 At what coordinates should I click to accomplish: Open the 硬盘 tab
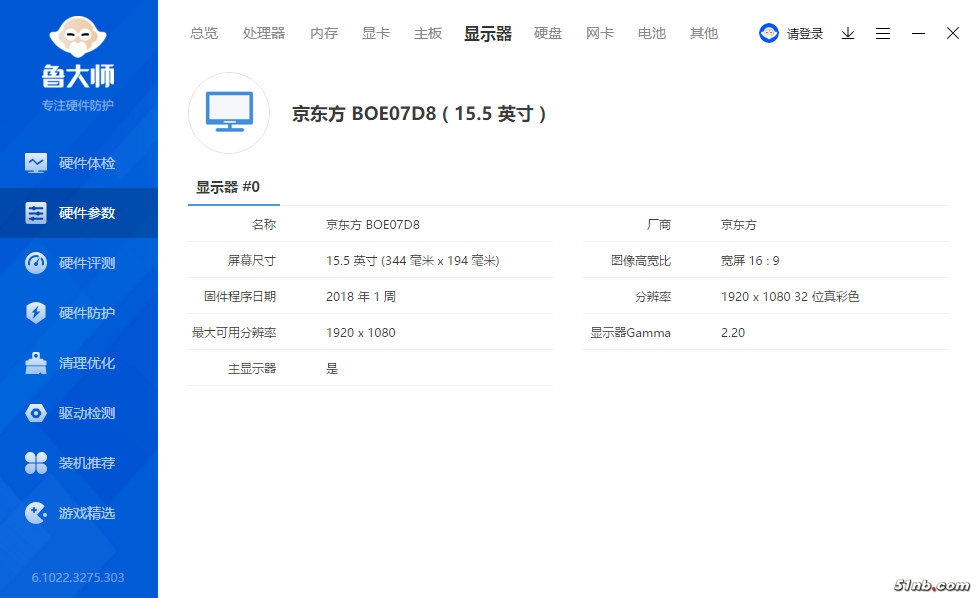tap(548, 33)
